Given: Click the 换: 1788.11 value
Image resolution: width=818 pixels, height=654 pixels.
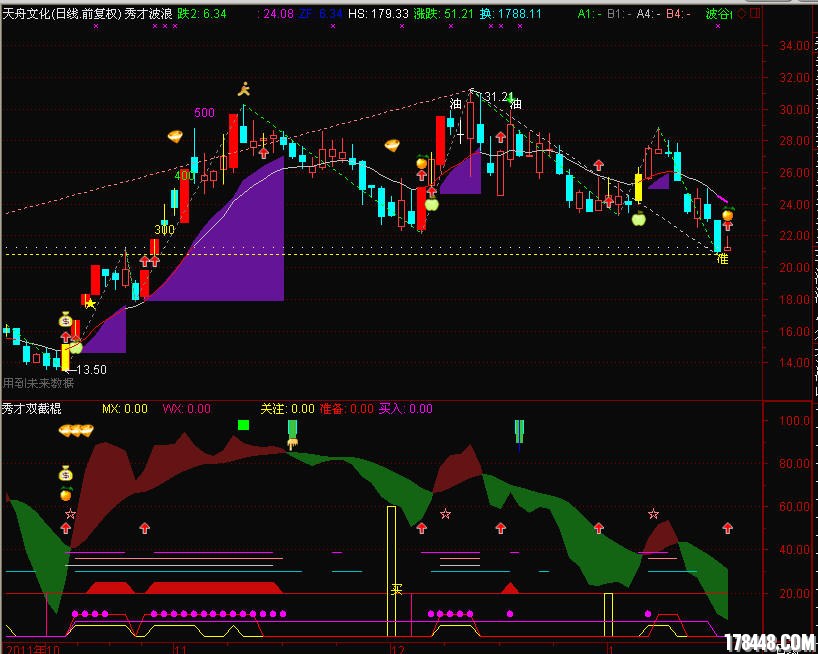Looking at the screenshot, I should [x=511, y=14].
